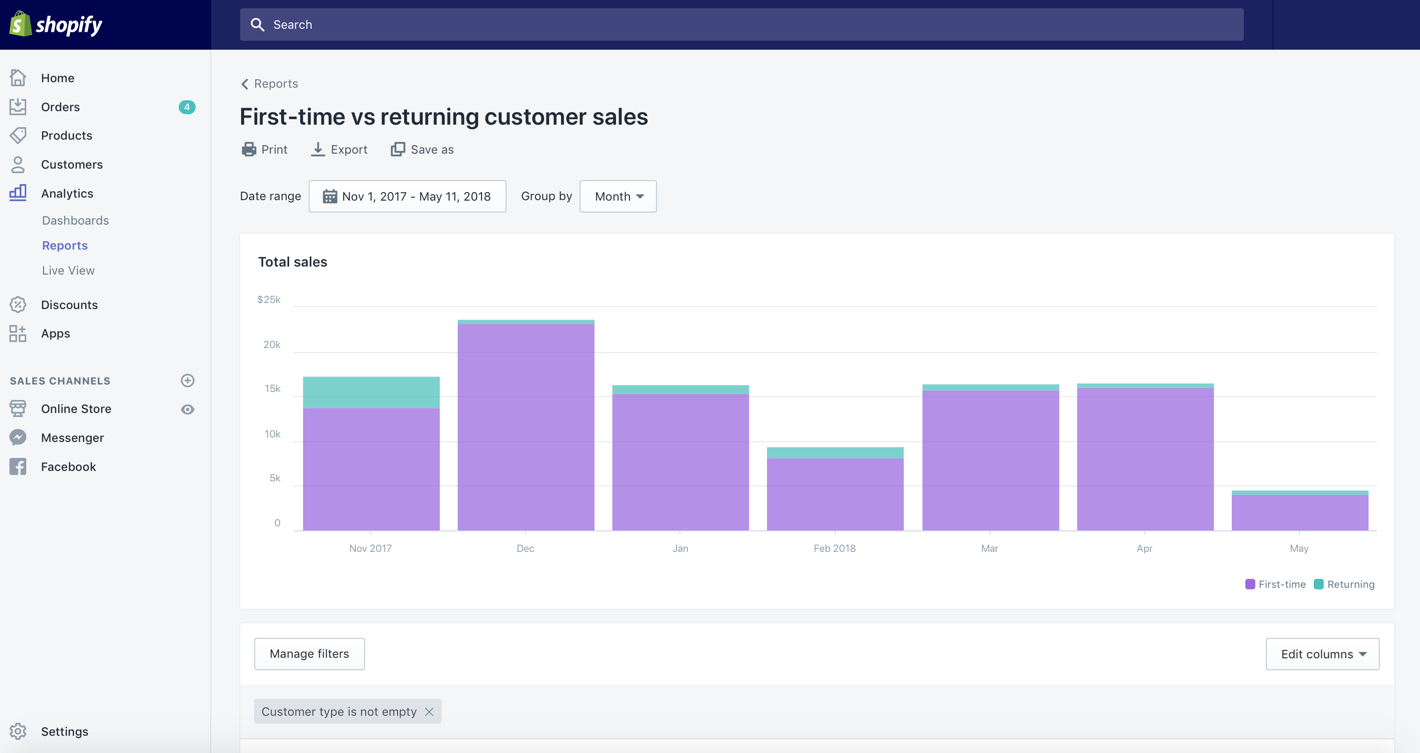Open the Group by Month dropdown
Image resolution: width=1420 pixels, height=753 pixels.
[x=618, y=196]
